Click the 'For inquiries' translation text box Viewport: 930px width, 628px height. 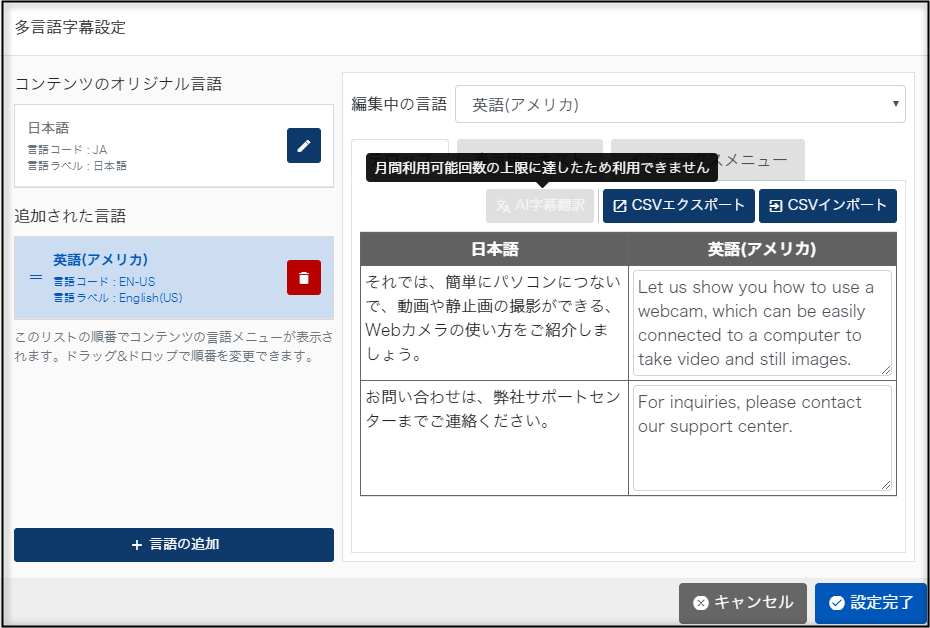[761, 438]
